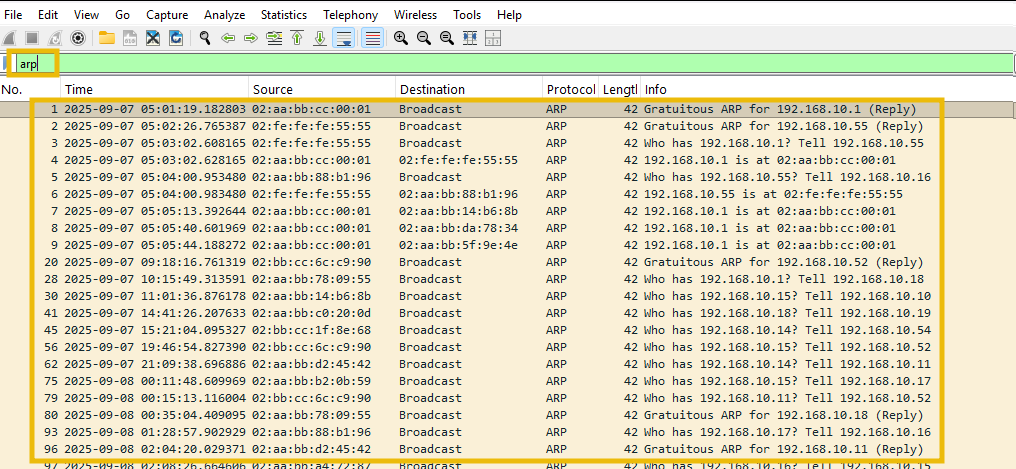The image size is (1016, 469).
Task: Select packet 41 from 02:aa:bb:c0:20:0d
Action: coord(508,313)
